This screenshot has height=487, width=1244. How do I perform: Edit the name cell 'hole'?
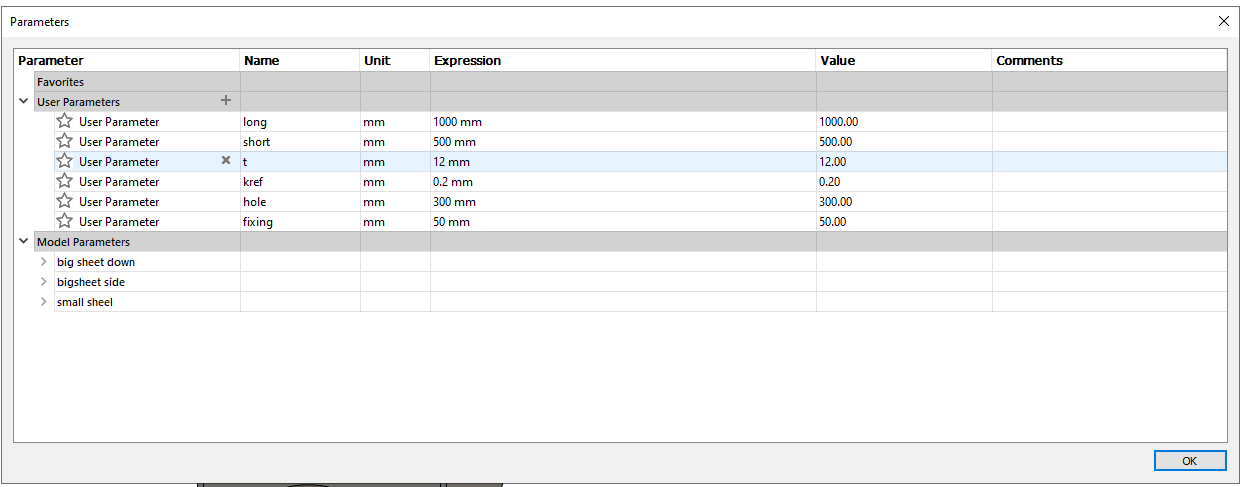point(300,201)
